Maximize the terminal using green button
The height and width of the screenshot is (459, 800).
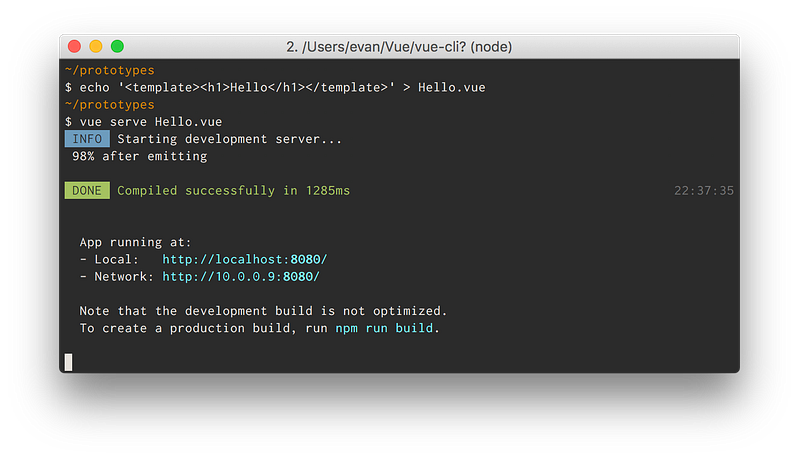117,46
